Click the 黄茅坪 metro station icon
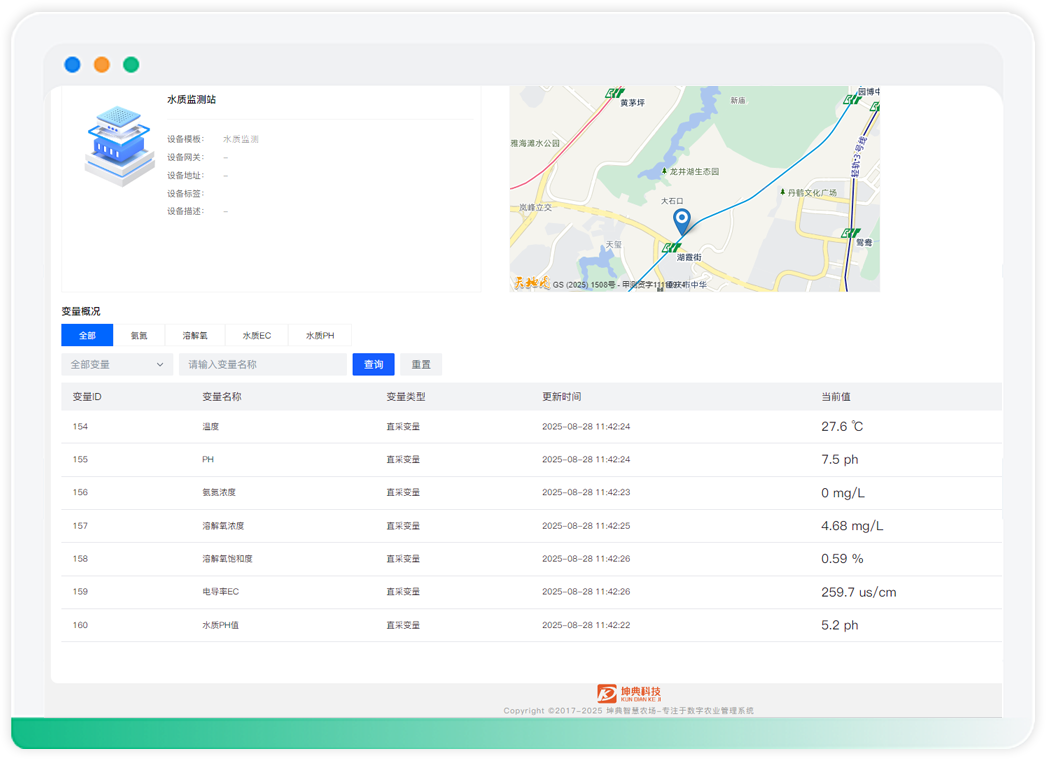Viewport: 1046px width, 759px height. 615,93
